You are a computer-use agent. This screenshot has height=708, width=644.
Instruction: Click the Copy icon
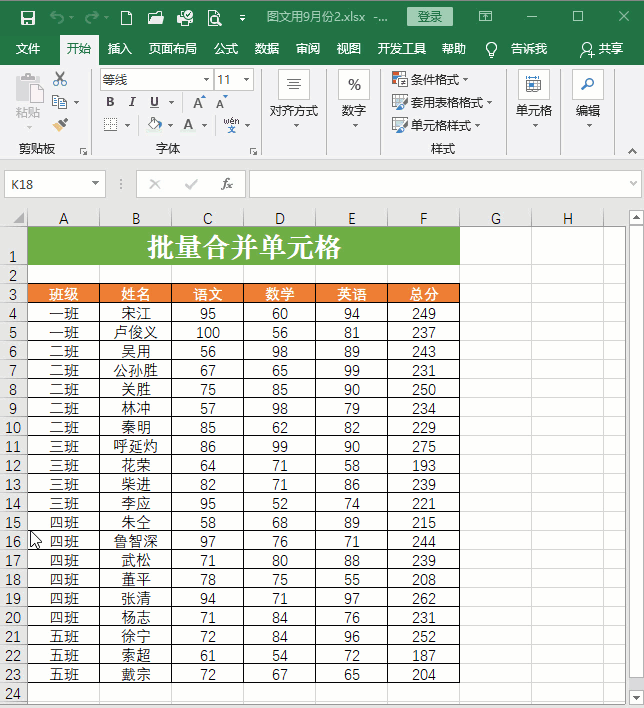click(60, 102)
